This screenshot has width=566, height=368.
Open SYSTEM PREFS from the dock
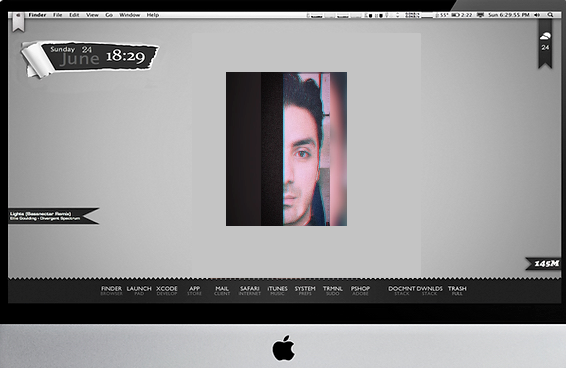(x=305, y=290)
